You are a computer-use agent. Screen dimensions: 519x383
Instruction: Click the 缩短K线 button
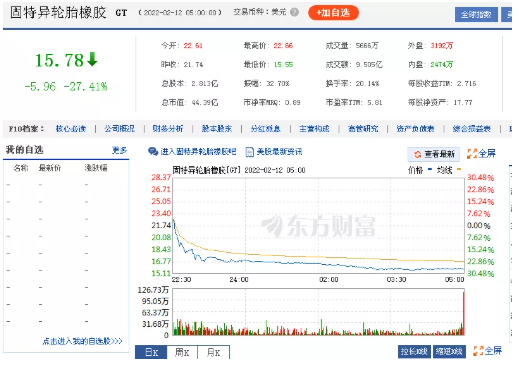click(449, 352)
